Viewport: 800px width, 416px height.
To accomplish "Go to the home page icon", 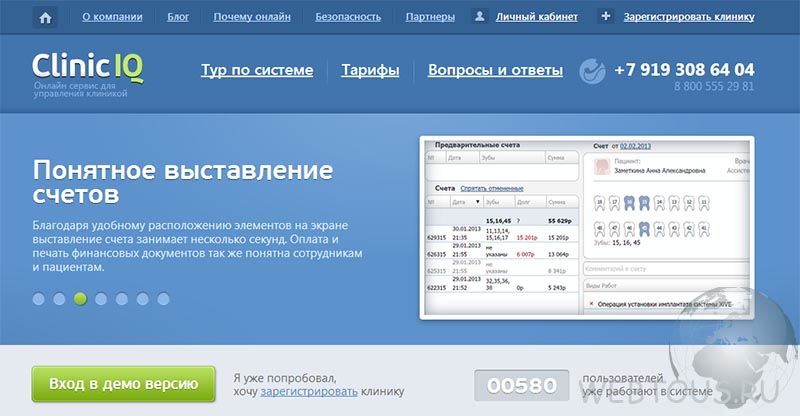I will 45,17.
